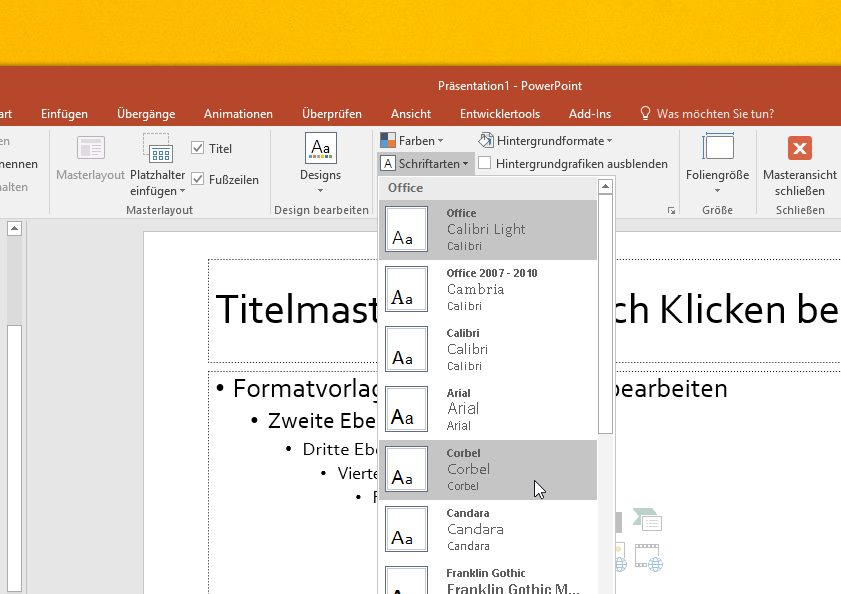This screenshot has height=594, width=841.
Task: Open the Entwicklertools tab
Action: (500, 114)
